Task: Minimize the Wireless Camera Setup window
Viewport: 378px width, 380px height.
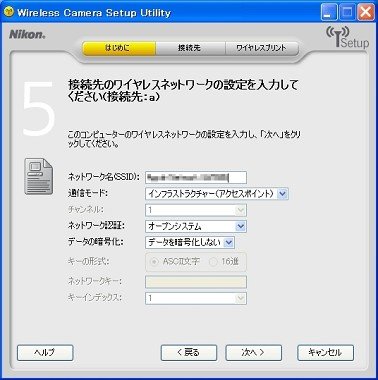Action: (329, 12)
